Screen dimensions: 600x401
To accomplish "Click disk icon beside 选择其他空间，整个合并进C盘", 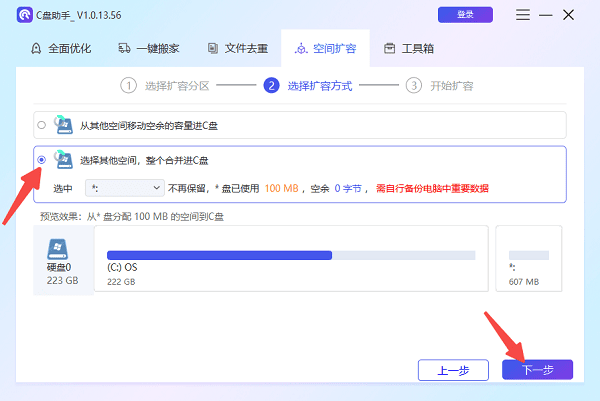I will (x=63, y=159).
